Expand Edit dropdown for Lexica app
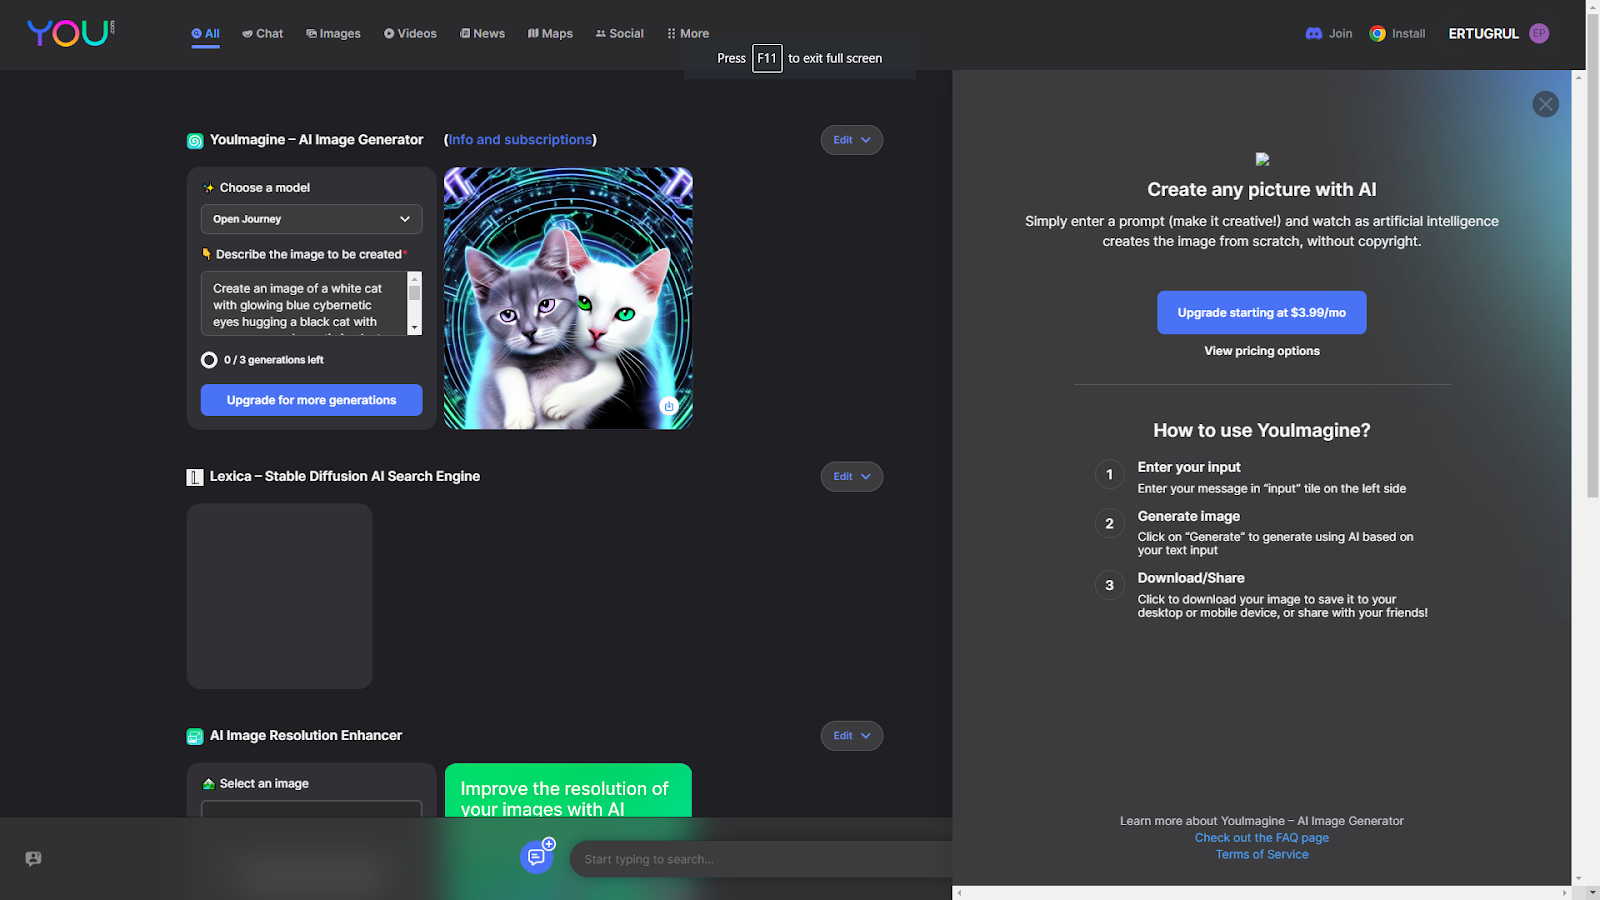The height and width of the screenshot is (900, 1600). tap(852, 477)
